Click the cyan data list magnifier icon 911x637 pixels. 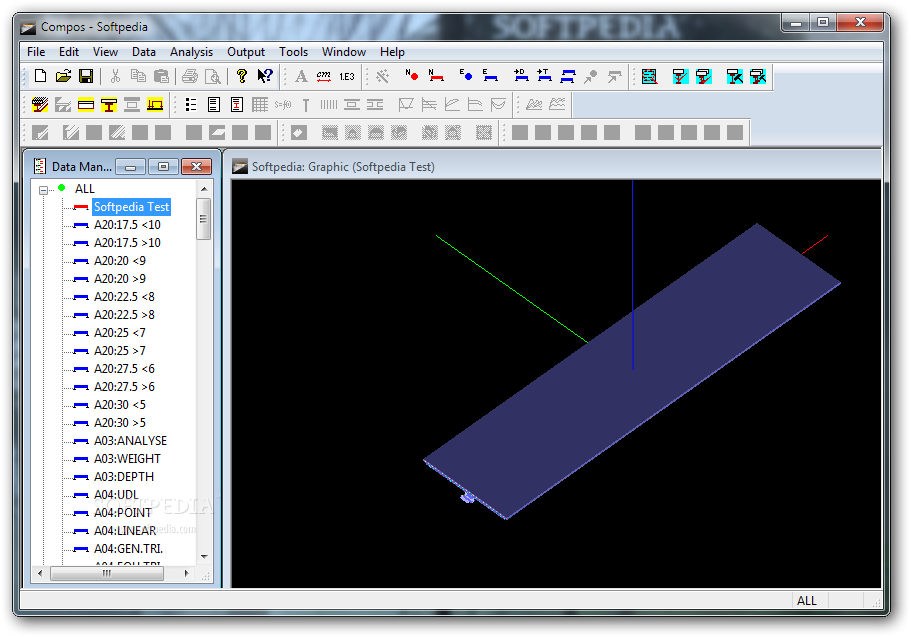[650, 76]
